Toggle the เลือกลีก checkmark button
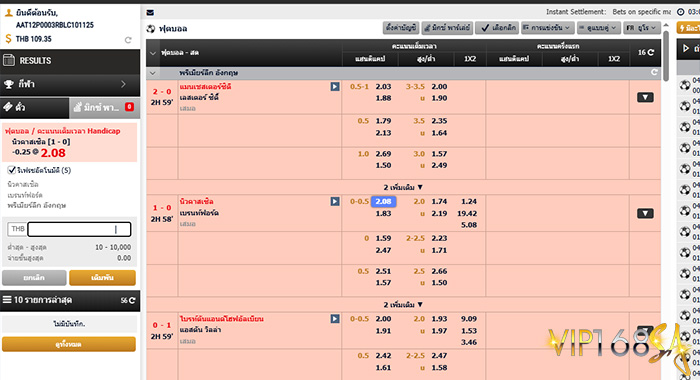This screenshot has width=700, height=380. (497, 28)
